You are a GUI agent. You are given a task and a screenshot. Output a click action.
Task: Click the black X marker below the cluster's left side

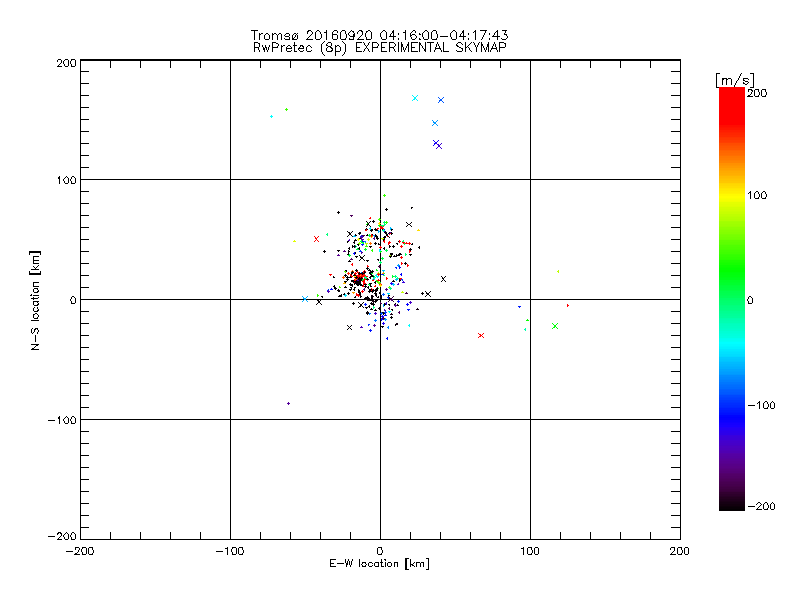click(349, 327)
